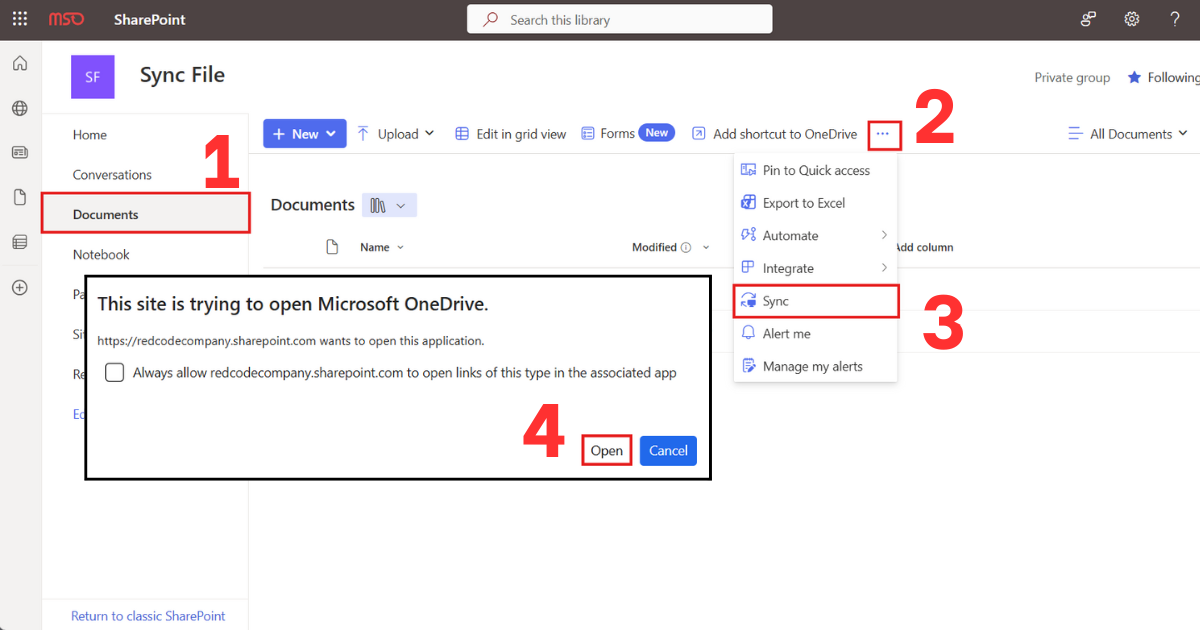The height and width of the screenshot is (630, 1200).
Task: Check the Always allow links checkbox
Action: tap(114, 372)
